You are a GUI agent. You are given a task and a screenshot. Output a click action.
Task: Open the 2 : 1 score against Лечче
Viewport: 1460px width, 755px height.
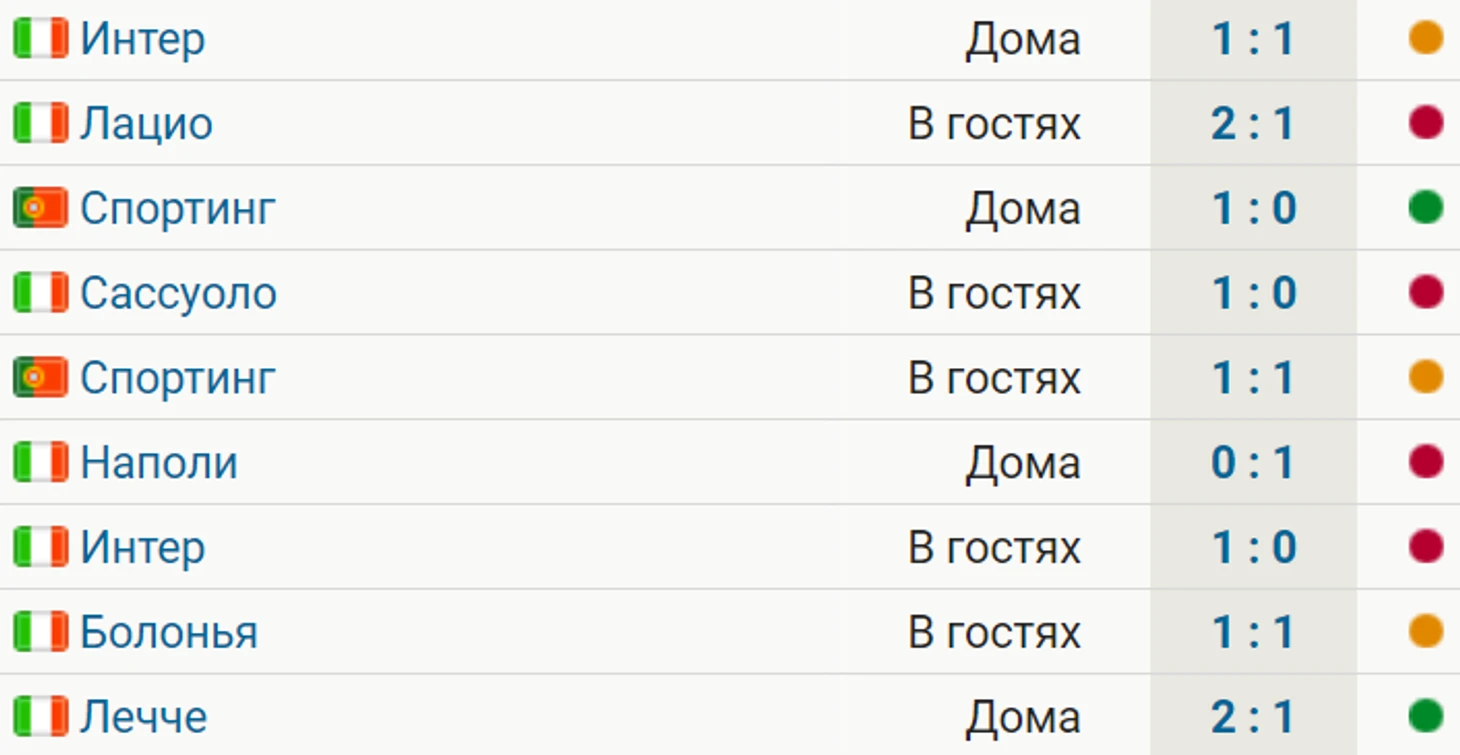(1253, 717)
